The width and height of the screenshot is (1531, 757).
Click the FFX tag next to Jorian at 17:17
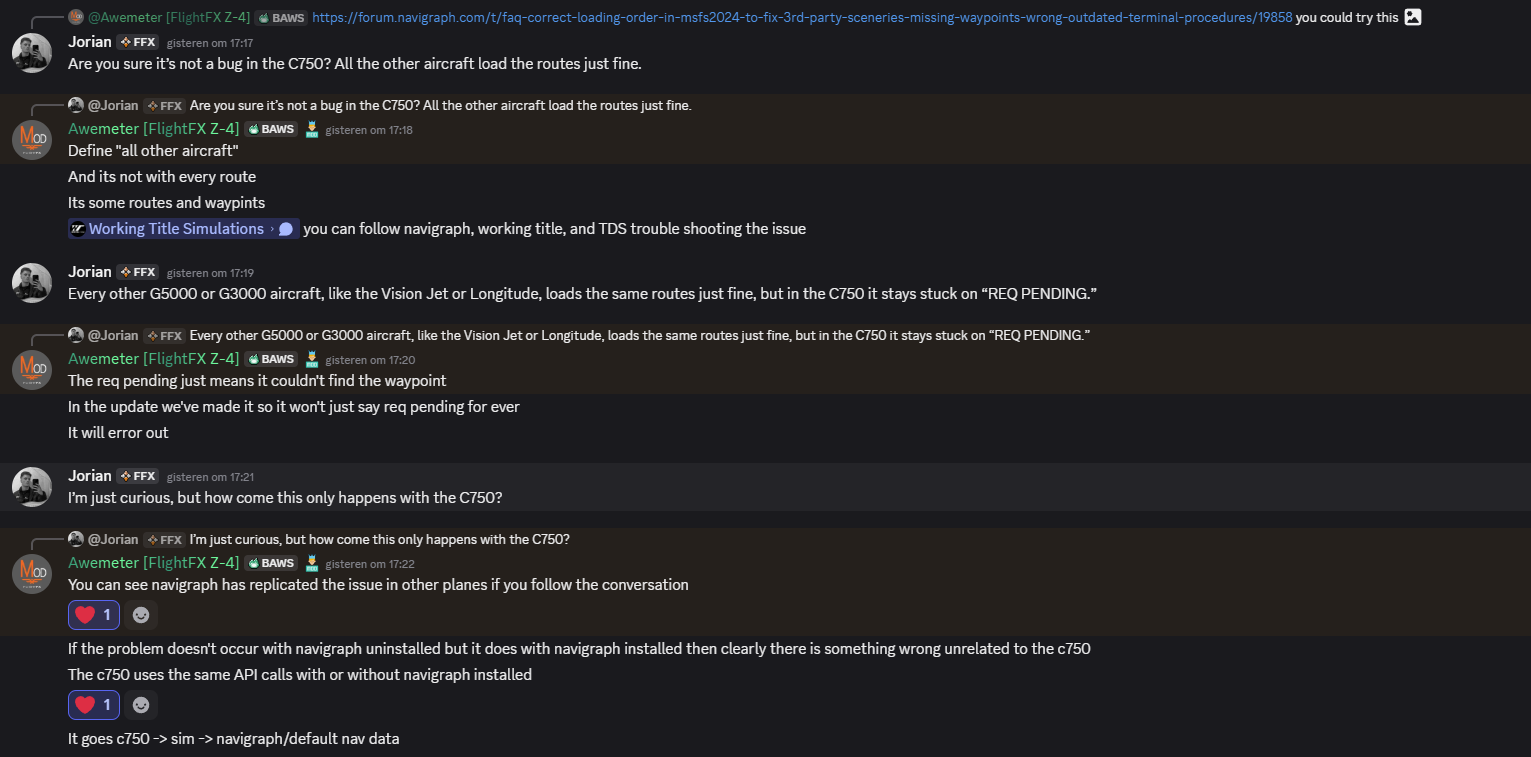click(x=138, y=42)
